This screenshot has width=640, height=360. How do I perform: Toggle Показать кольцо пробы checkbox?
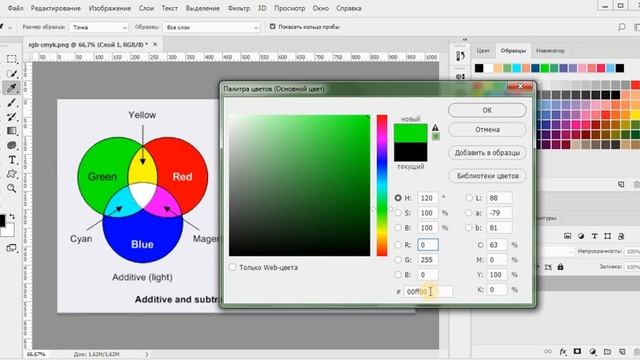point(272,27)
